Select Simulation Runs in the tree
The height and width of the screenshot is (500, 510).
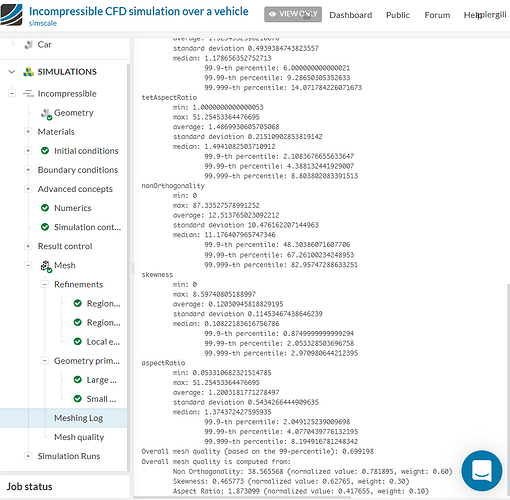[x=69, y=456]
